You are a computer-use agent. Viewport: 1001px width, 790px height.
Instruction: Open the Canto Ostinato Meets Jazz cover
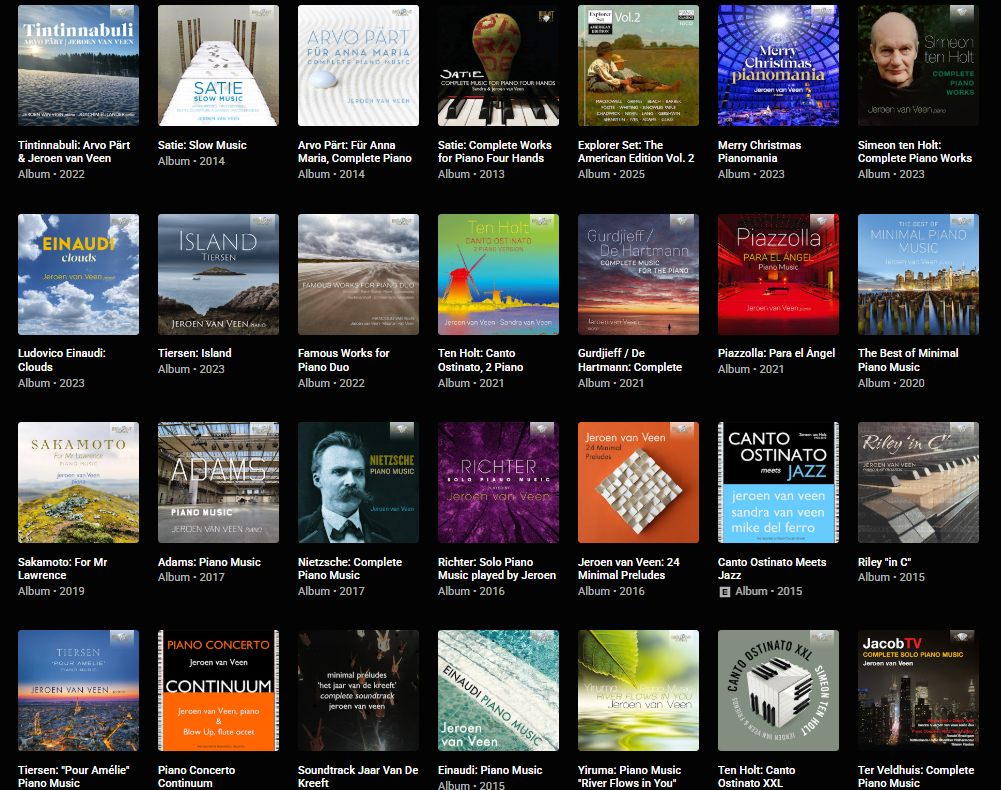tap(778, 482)
